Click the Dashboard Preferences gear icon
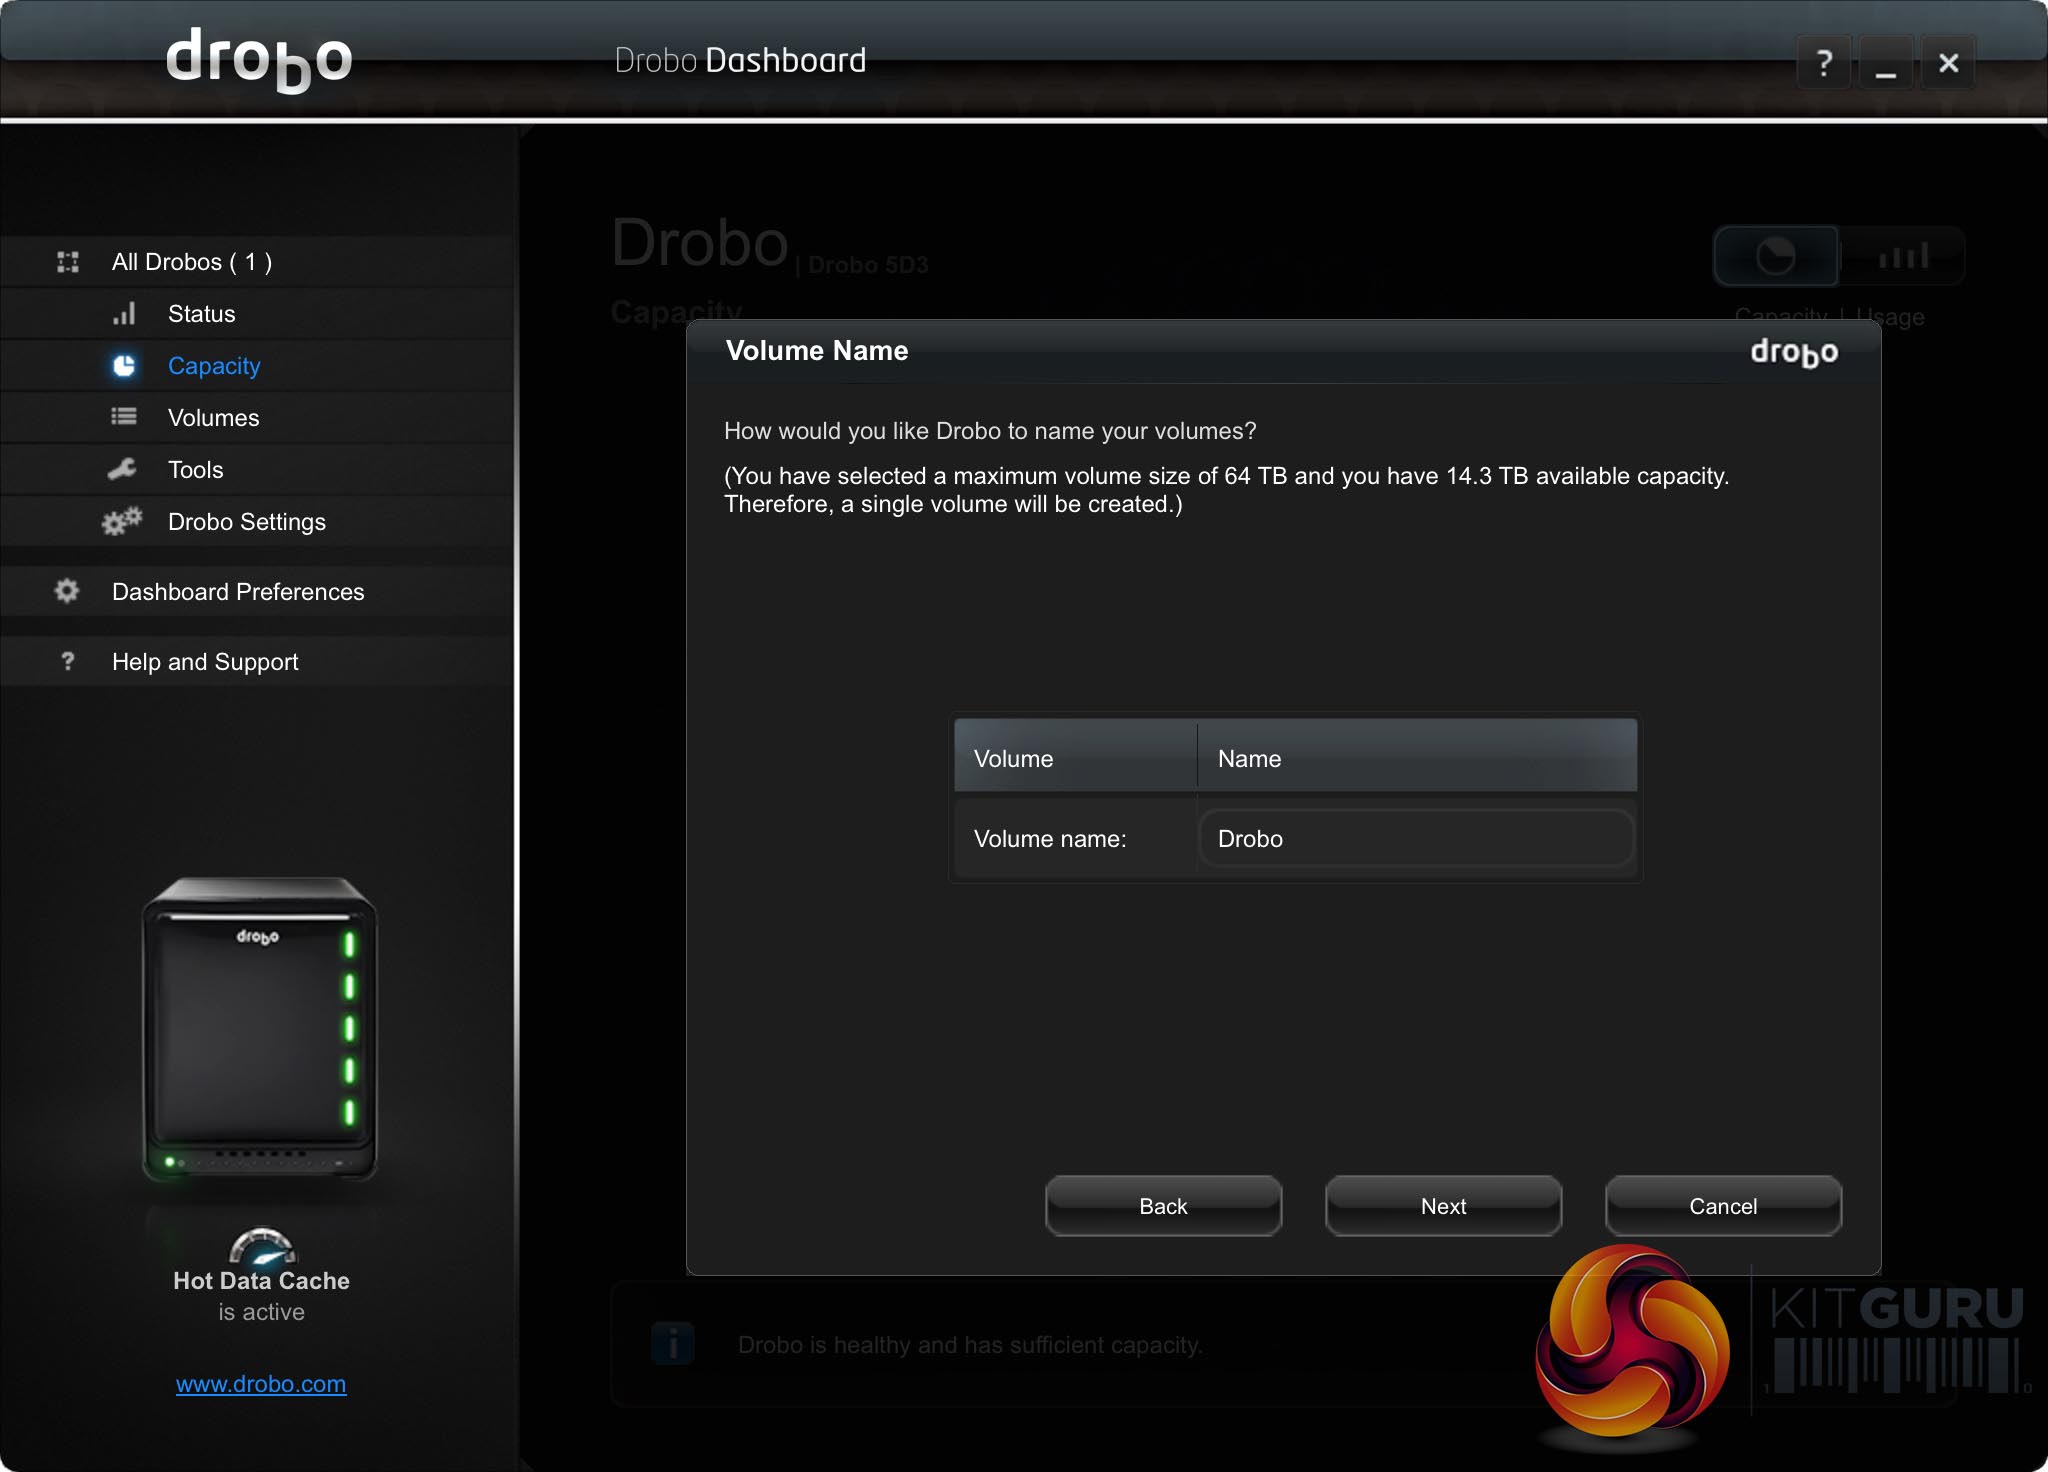Viewport: 2048px width, 1472px height. click(x=67, y=591)
